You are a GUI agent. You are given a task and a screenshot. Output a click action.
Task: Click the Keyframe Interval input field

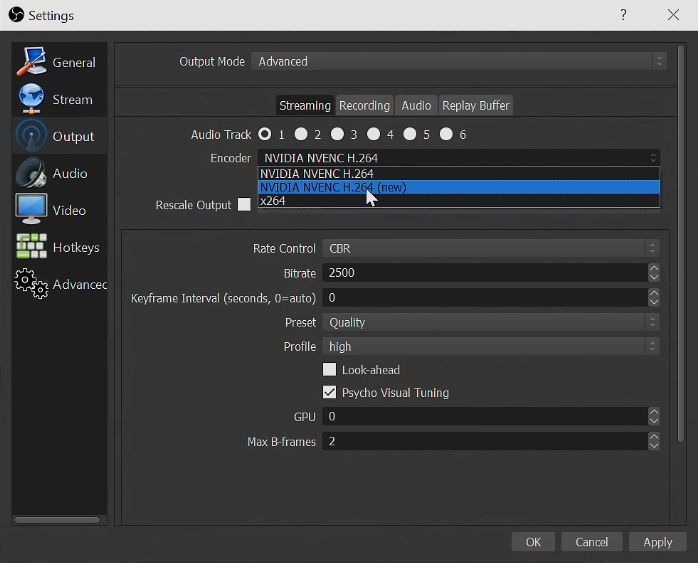coord(485,298)
